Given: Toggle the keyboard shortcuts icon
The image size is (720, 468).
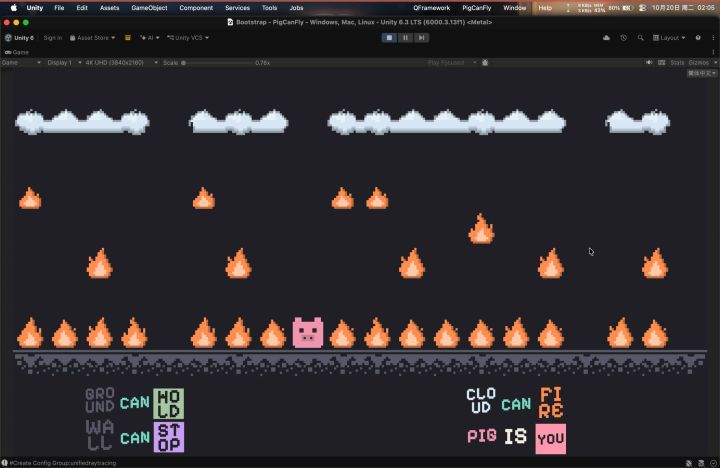Looking at the screenshot, I should click(x=662, y=62).
